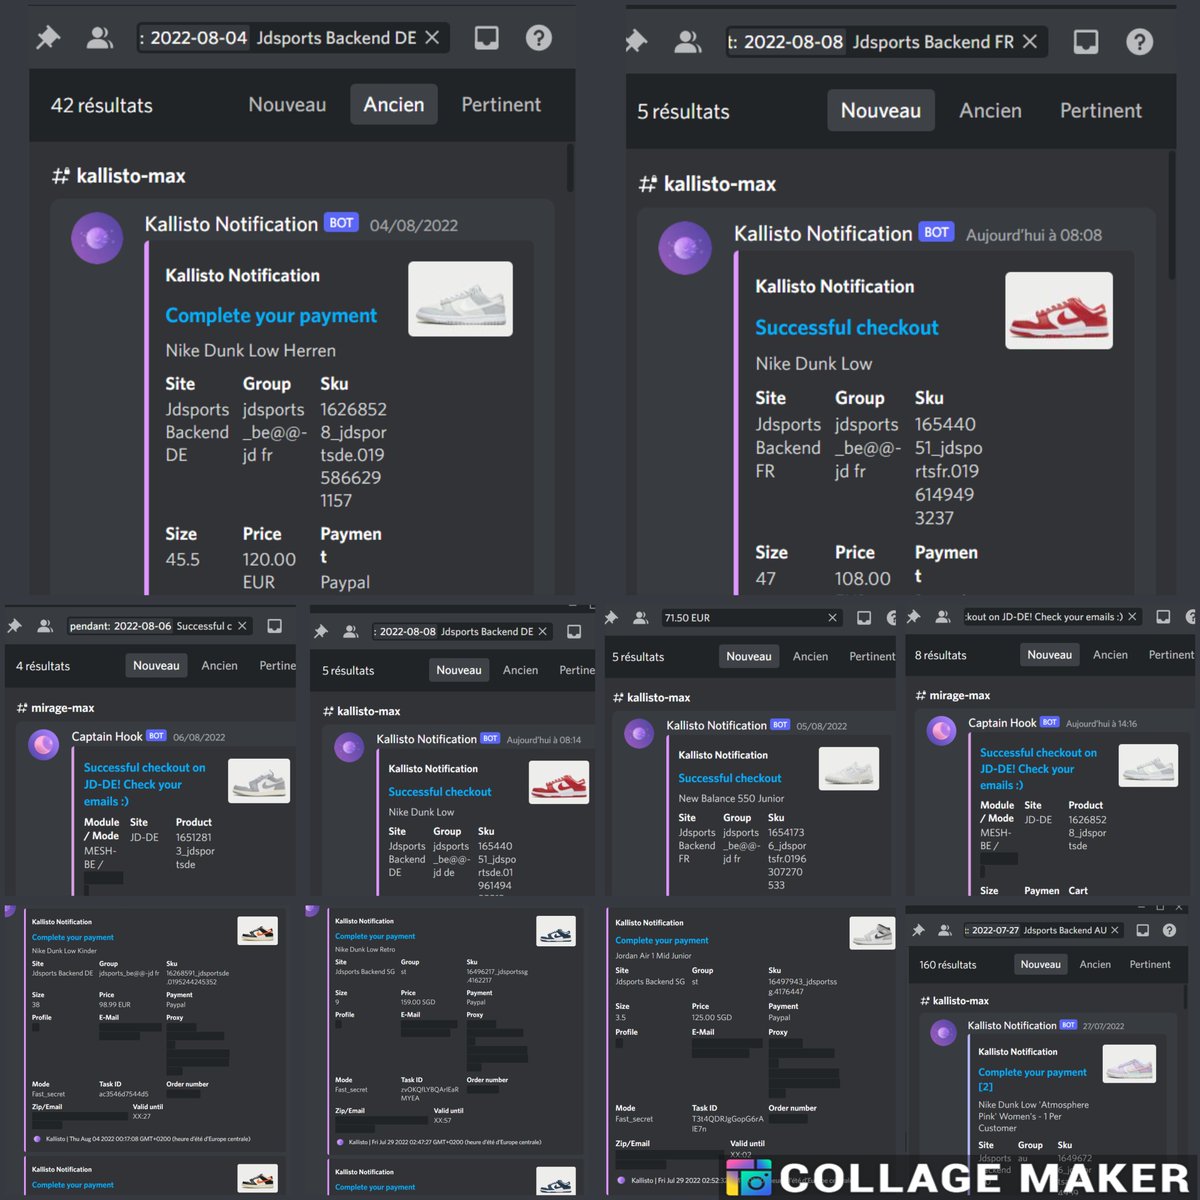Screen dimensions: 1200x1200
Task: Open help icon next to the Backend FR search
Action: pos(1139,41)
